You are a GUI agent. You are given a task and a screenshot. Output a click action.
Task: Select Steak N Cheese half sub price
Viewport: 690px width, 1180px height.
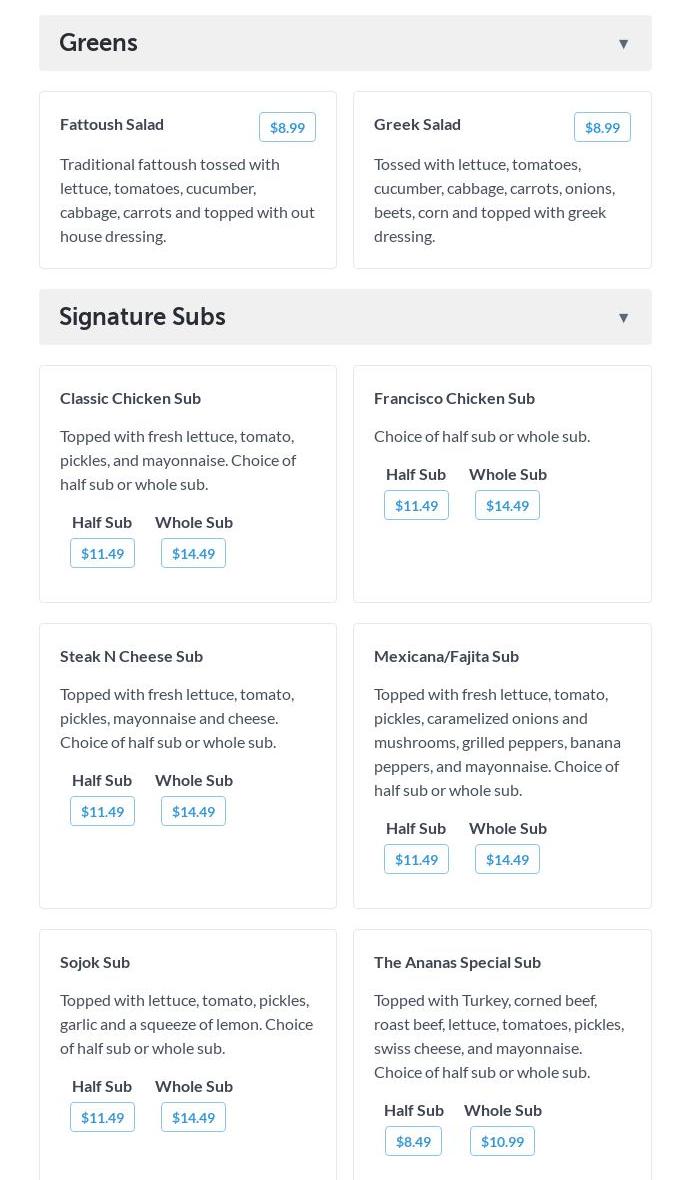coord(102,811)
